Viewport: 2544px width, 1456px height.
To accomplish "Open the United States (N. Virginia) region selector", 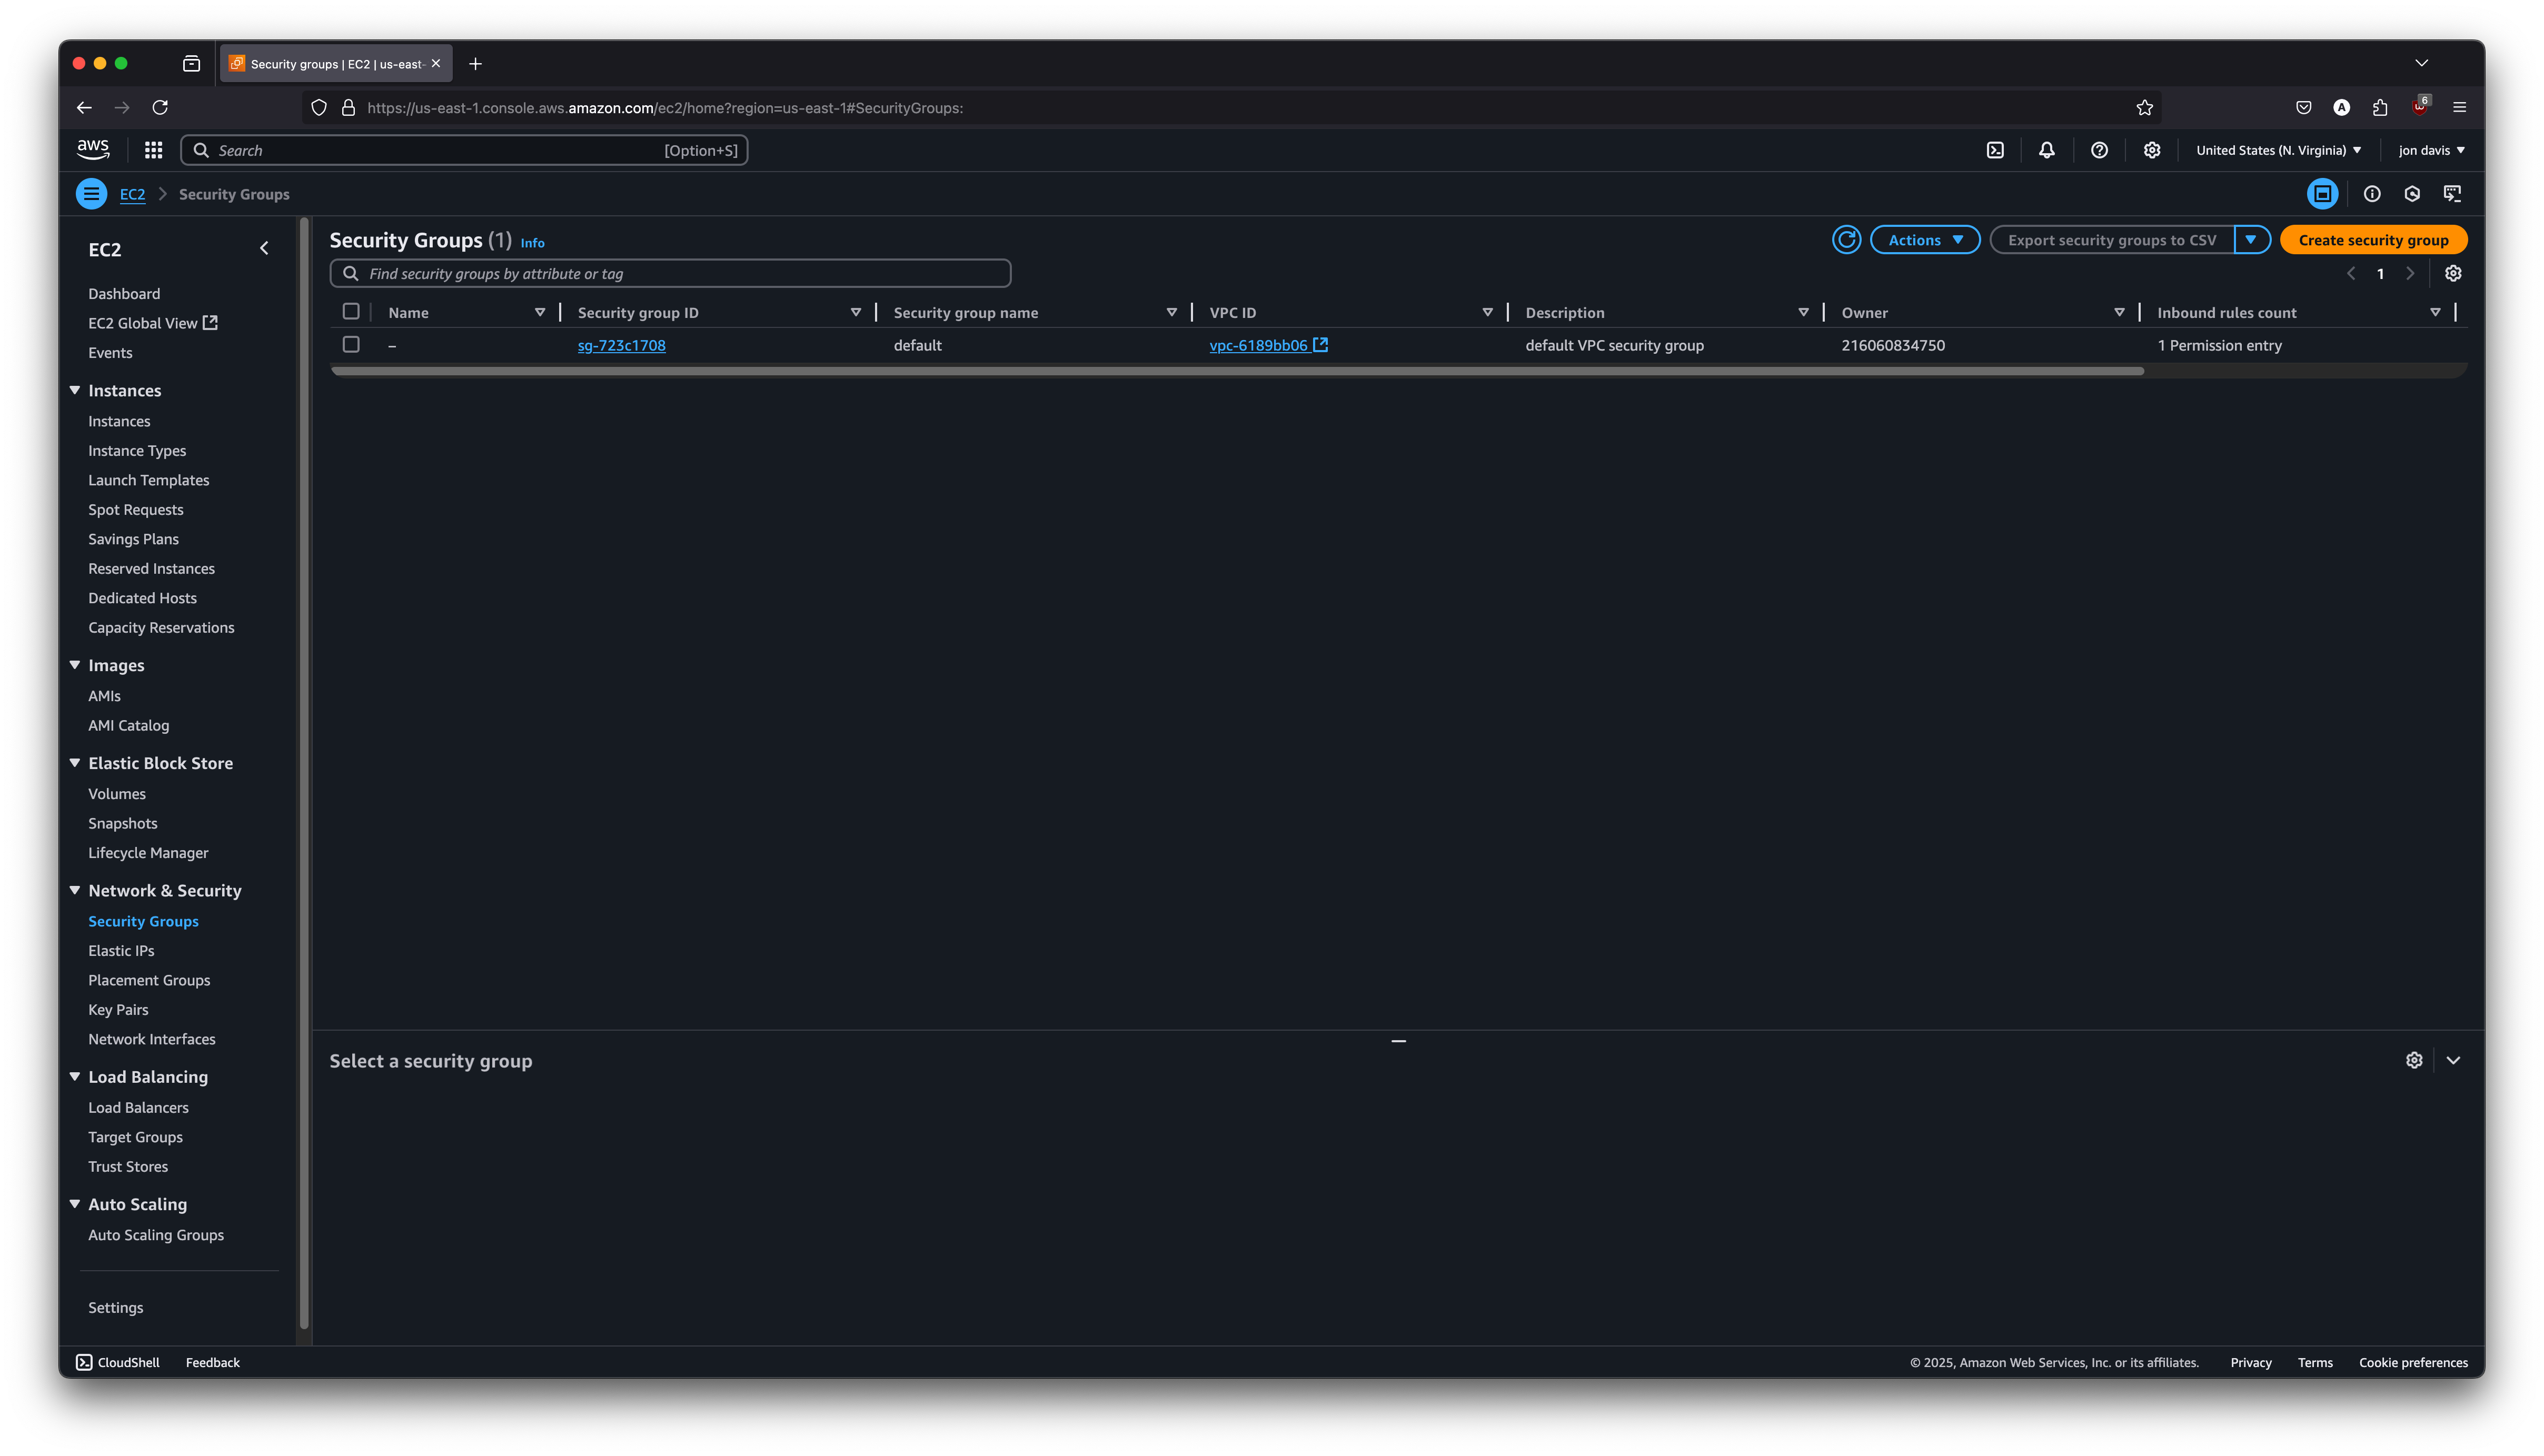I will pyautogui.click(x=2278, y=150).
